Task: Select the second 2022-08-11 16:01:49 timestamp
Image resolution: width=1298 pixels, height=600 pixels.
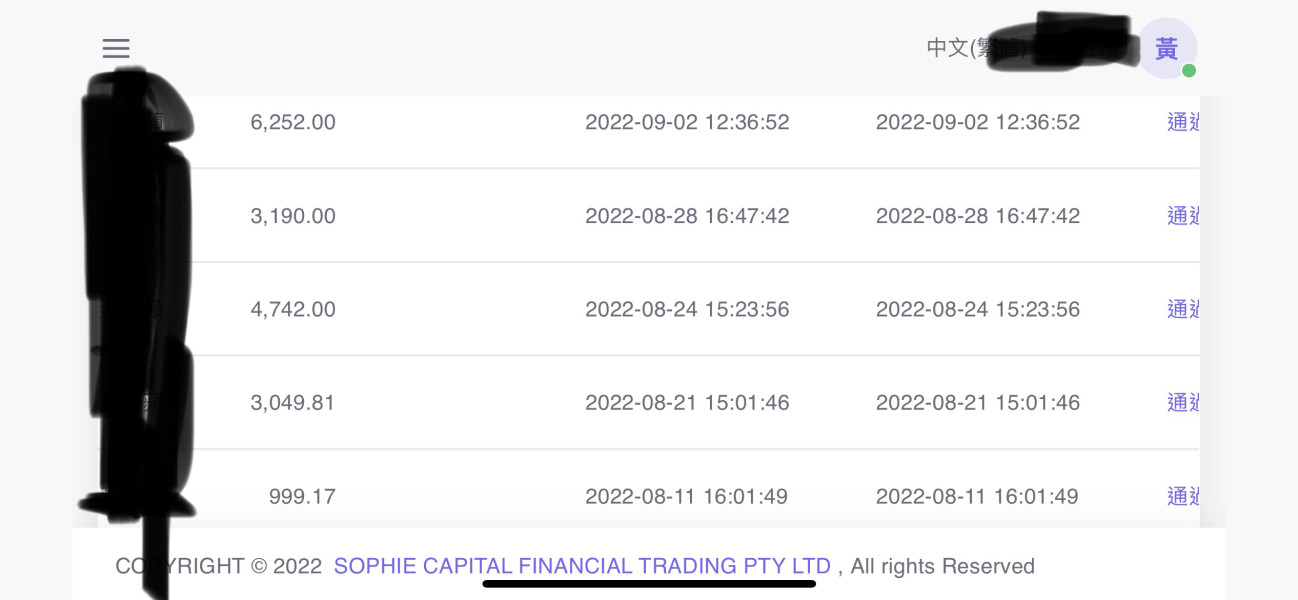Action: pyautogui.click(x=977, y=496)
